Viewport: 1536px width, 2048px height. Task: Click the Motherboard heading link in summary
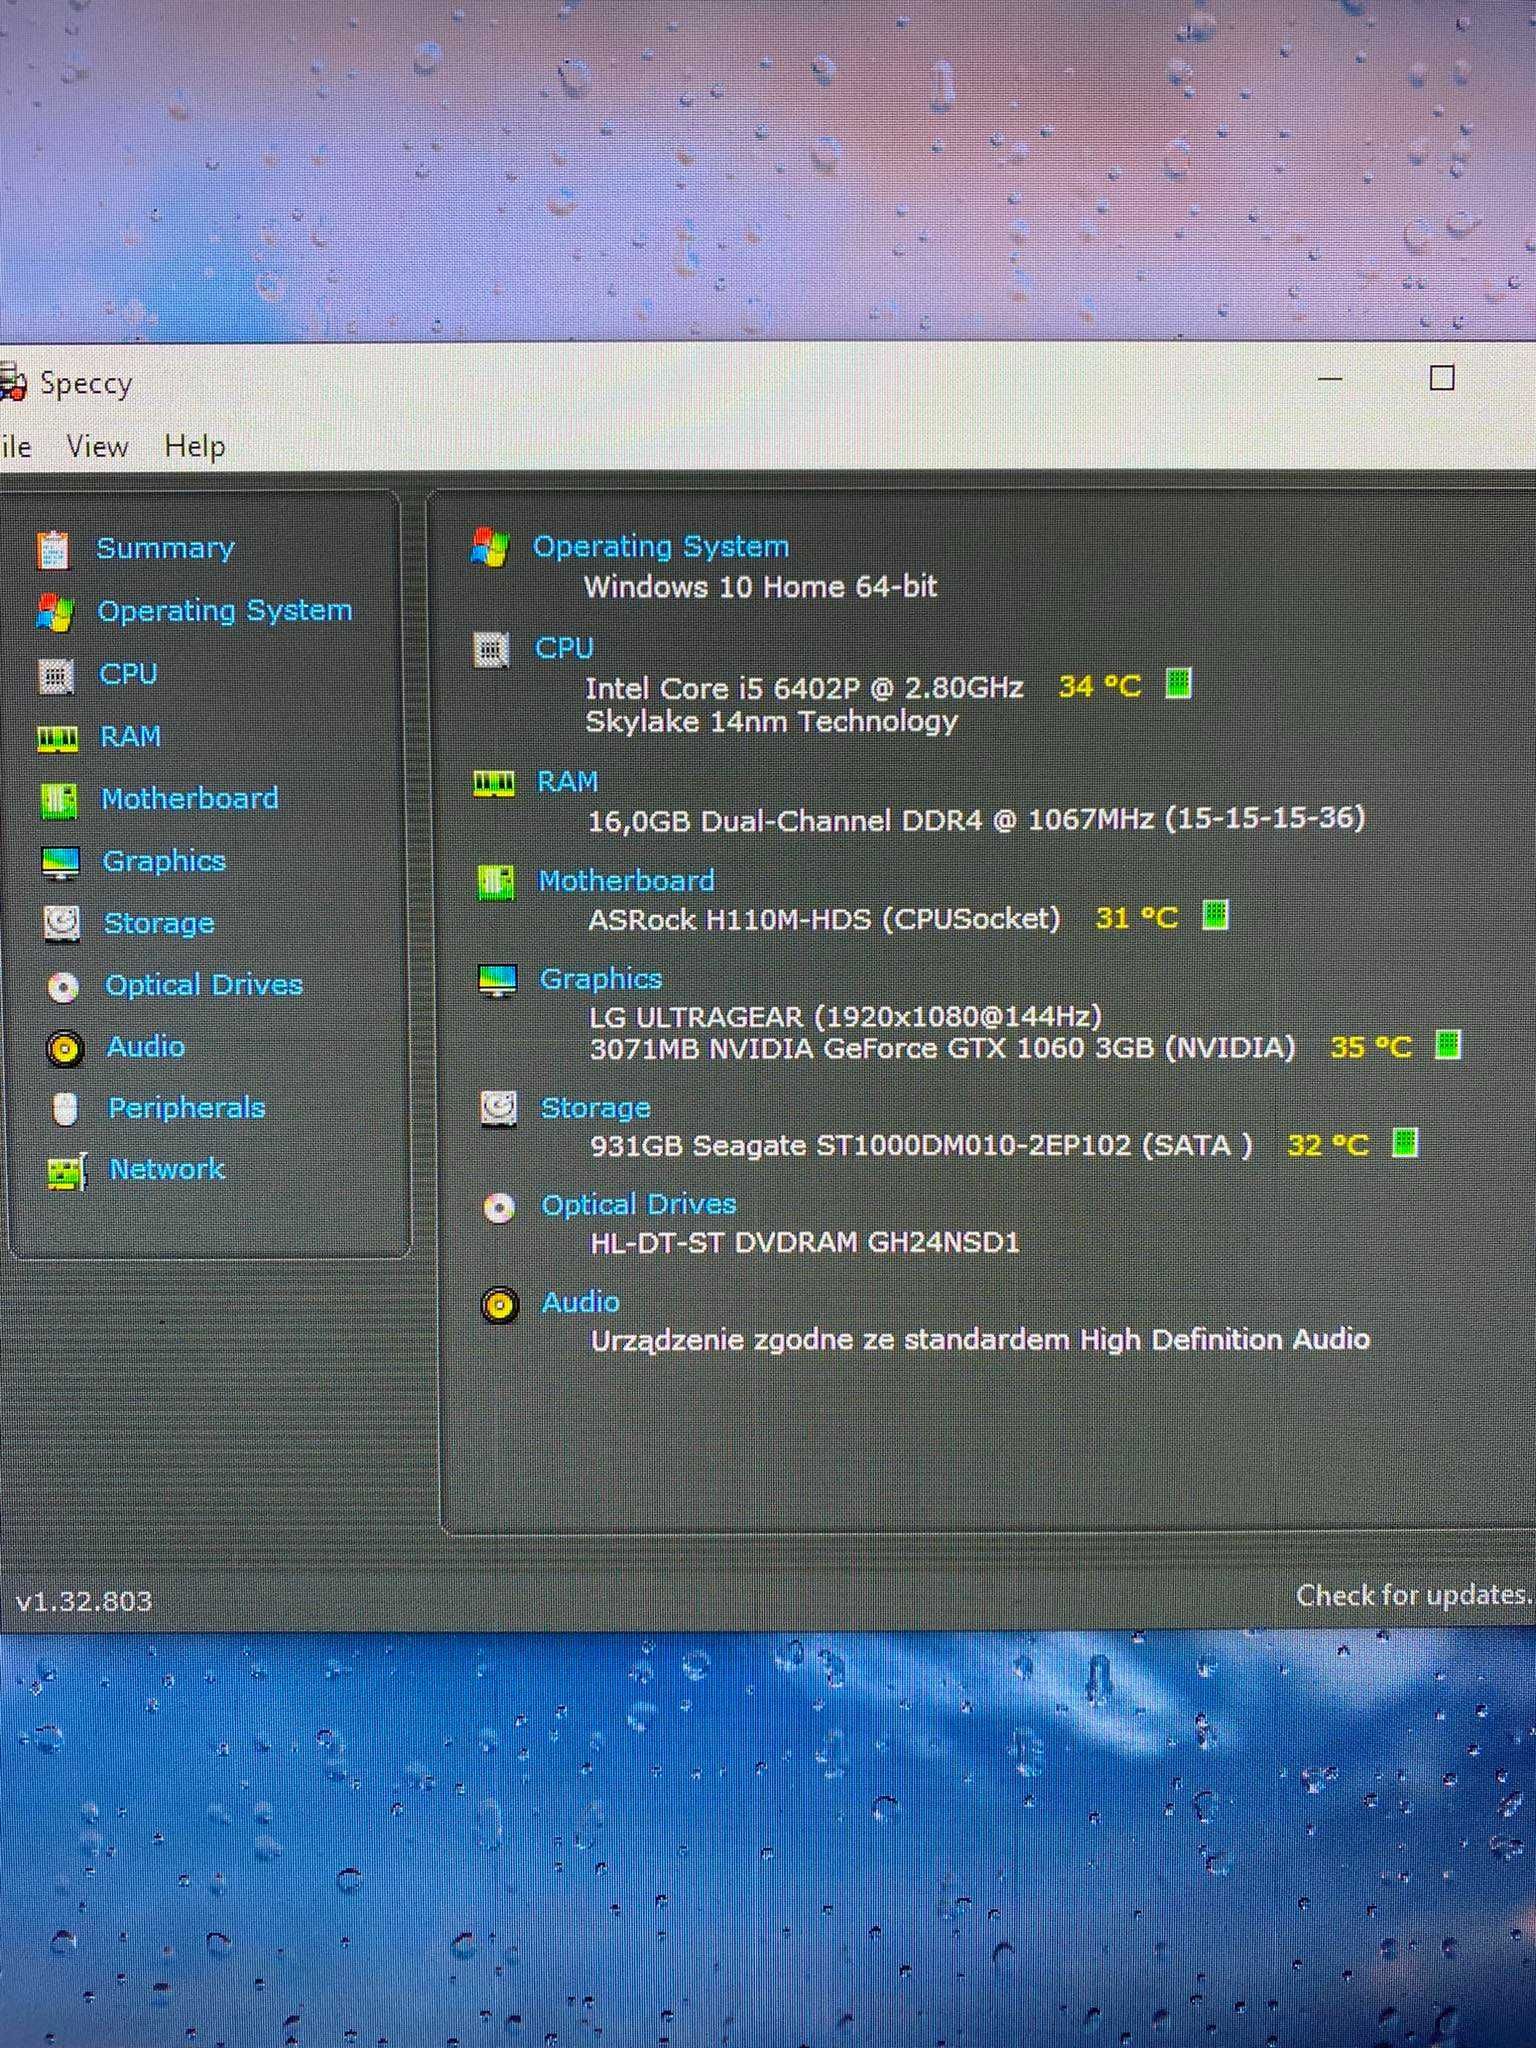pos(626,881)
